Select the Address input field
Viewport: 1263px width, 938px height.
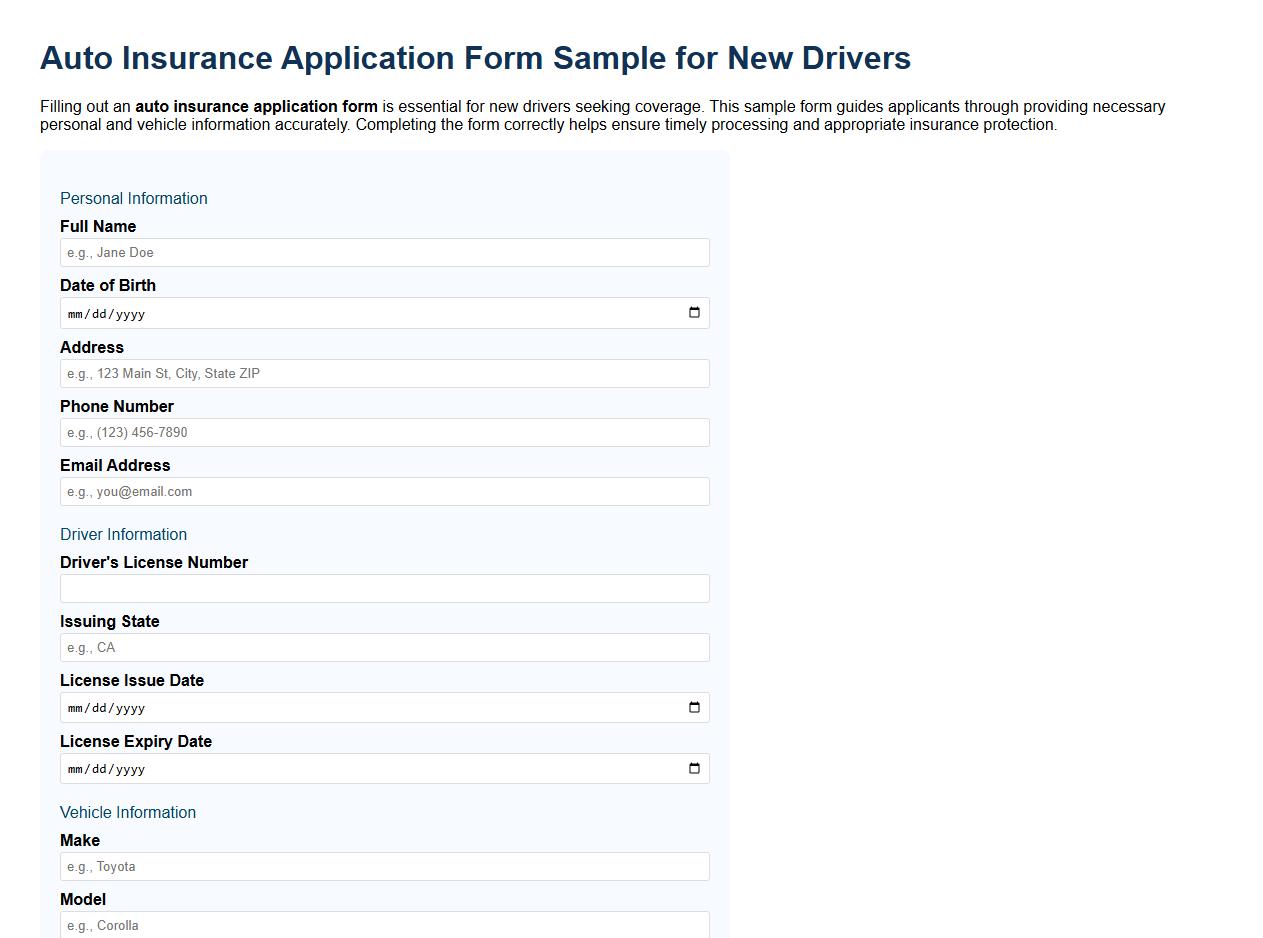coord(385,373)
